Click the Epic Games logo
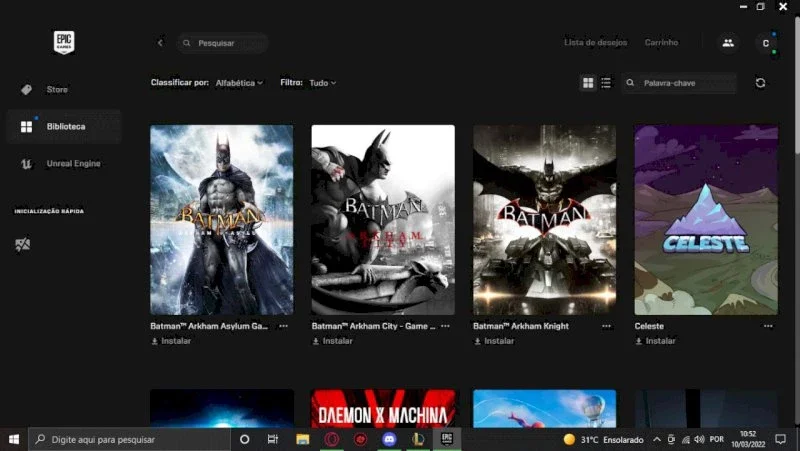 click(64, 42)
